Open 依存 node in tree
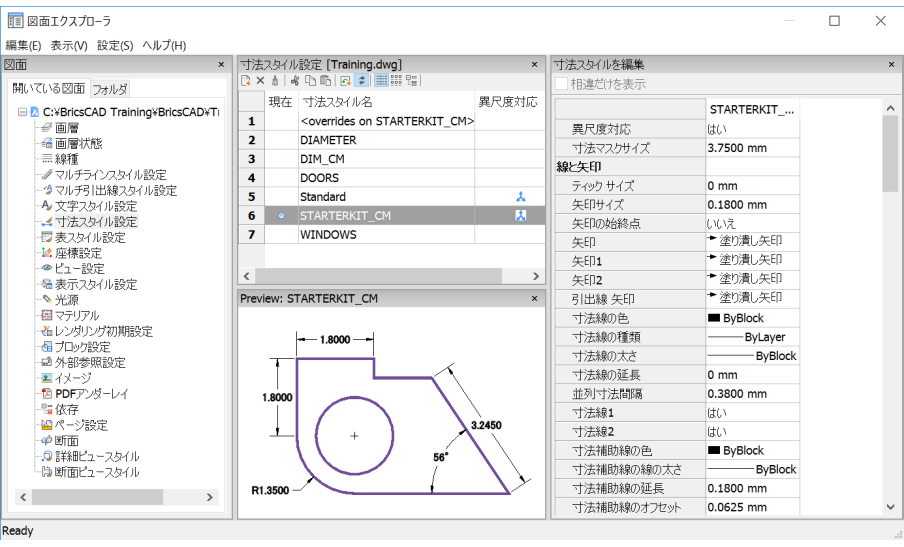 (x=67, y=409)
